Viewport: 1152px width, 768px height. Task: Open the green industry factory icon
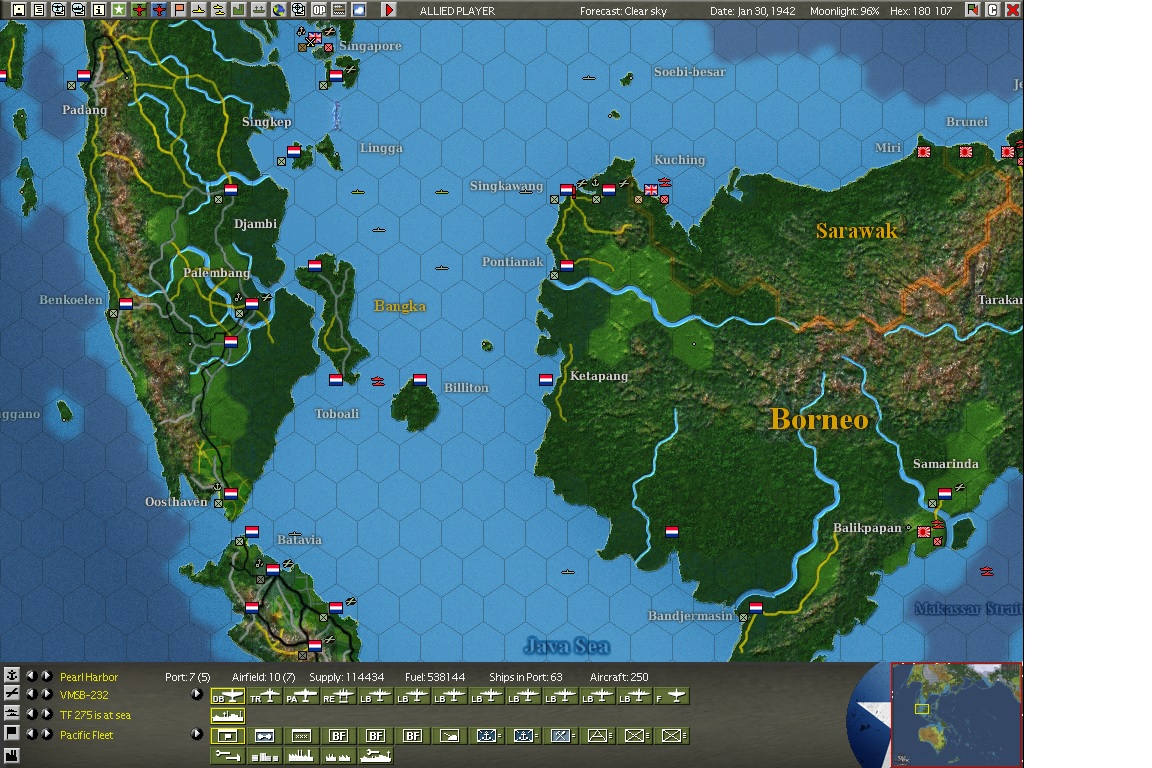(x=238, y=10)
